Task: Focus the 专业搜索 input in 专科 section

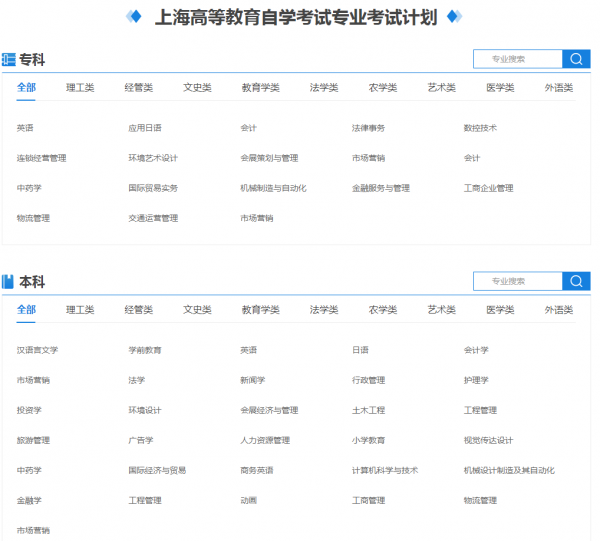Action: click(x=518, y=59)
